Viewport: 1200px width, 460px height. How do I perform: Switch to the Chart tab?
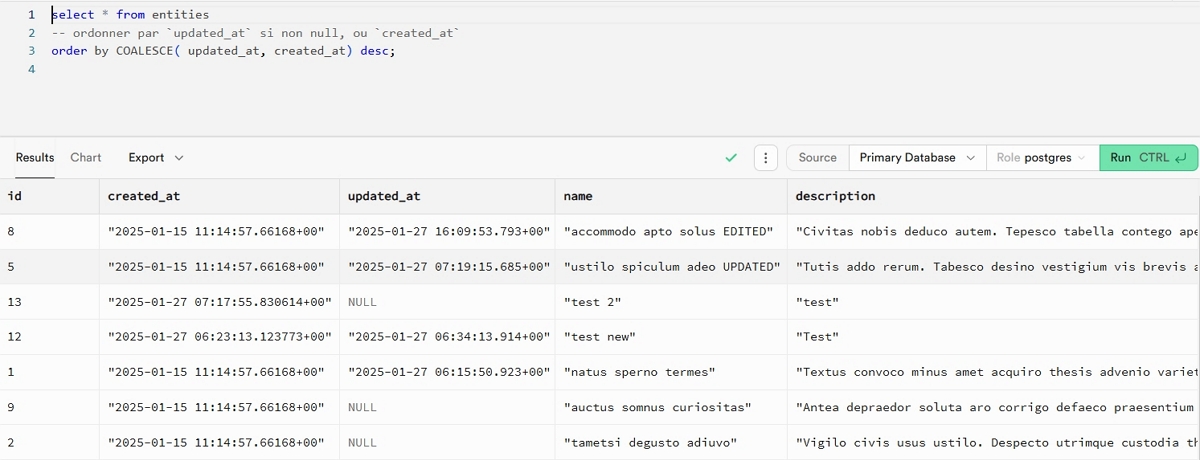point(86,158)
